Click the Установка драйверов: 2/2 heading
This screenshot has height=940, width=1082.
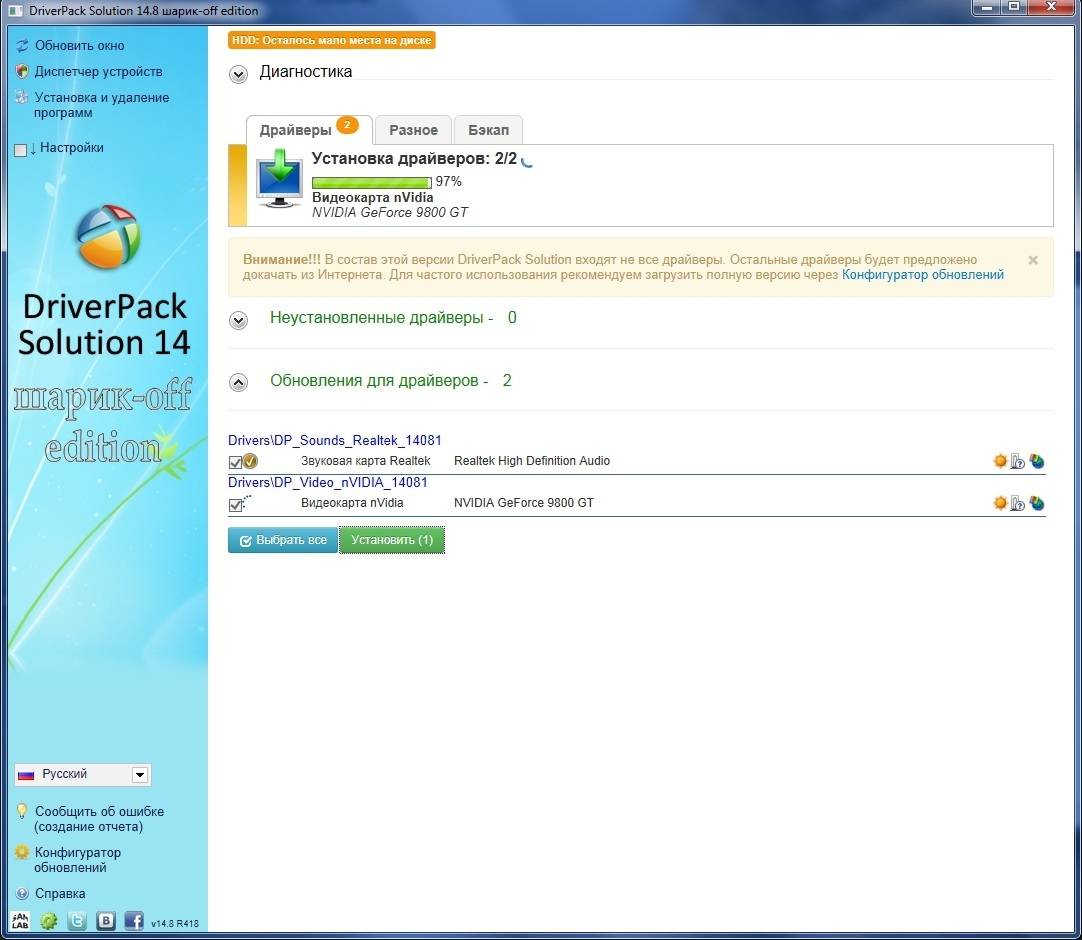pos(414,159)
